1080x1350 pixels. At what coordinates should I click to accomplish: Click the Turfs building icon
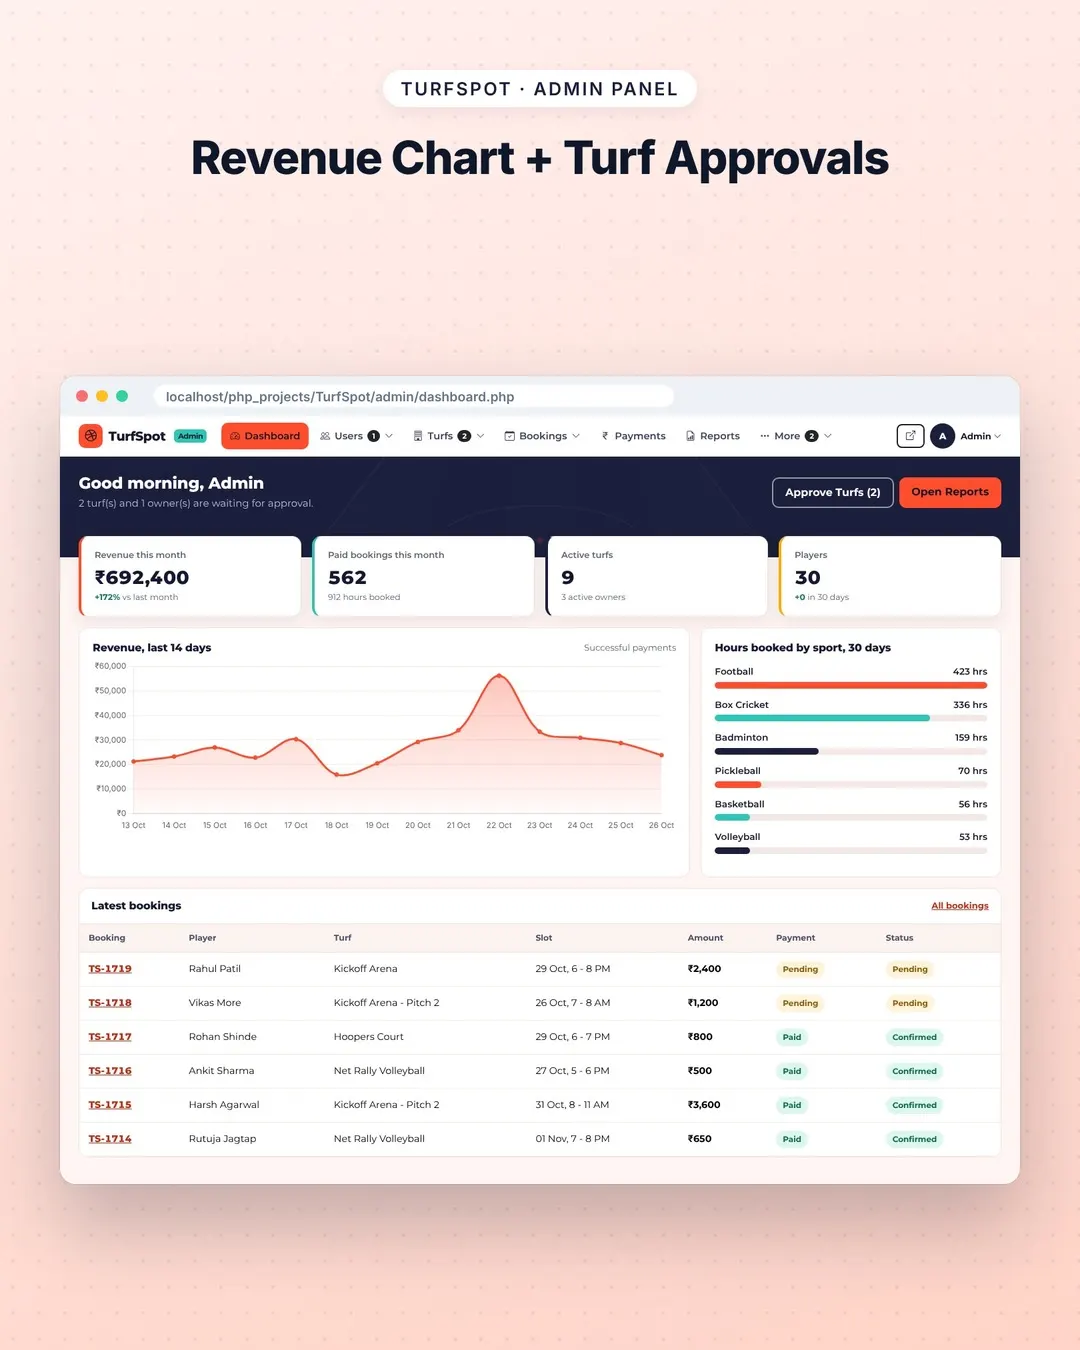tap(418, 436)
